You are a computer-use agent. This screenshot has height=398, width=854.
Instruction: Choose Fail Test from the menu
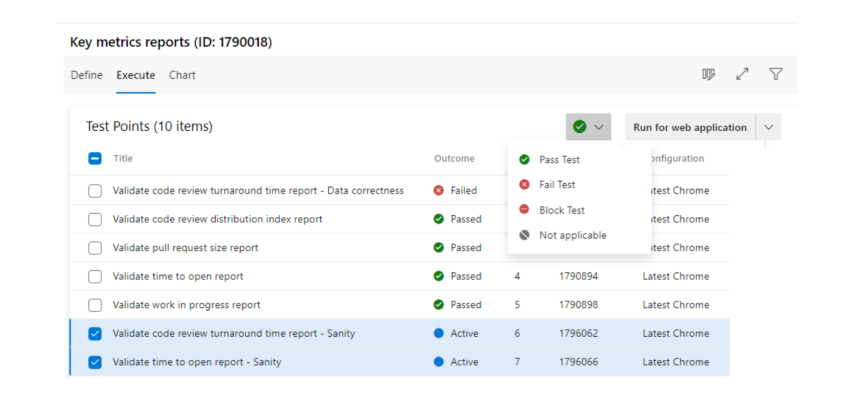pyautogui.click(x=580, y=185)
